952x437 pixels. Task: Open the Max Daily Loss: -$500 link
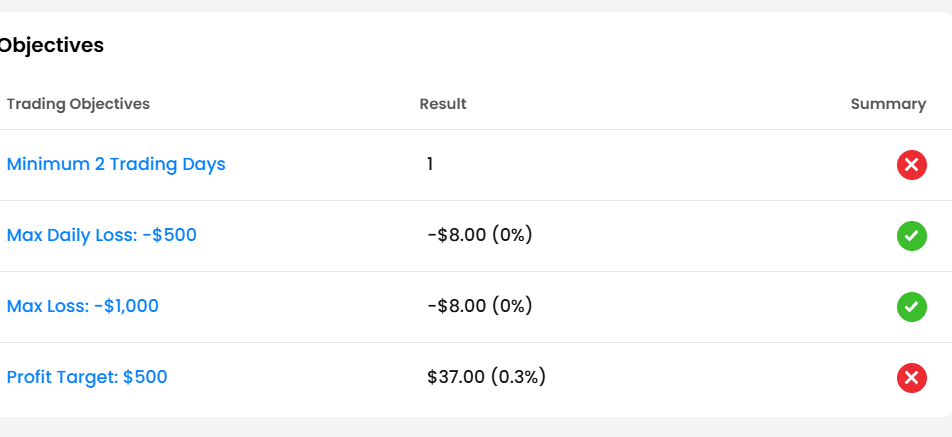pyautogui.click(x=101, y=235)
